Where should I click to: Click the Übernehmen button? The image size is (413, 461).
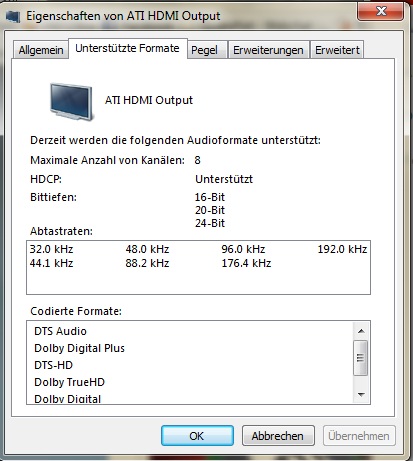click(x=359, y=436)
